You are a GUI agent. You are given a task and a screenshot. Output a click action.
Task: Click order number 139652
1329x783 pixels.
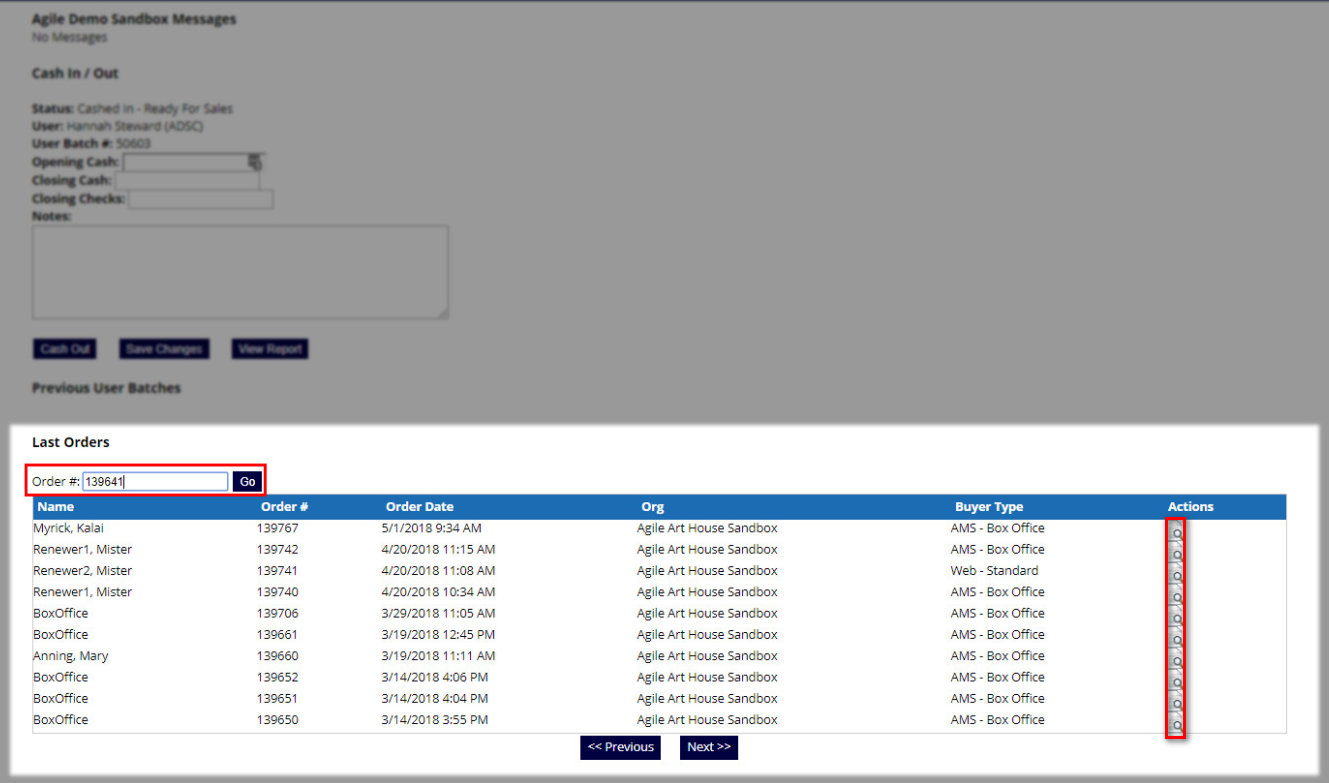278,677
